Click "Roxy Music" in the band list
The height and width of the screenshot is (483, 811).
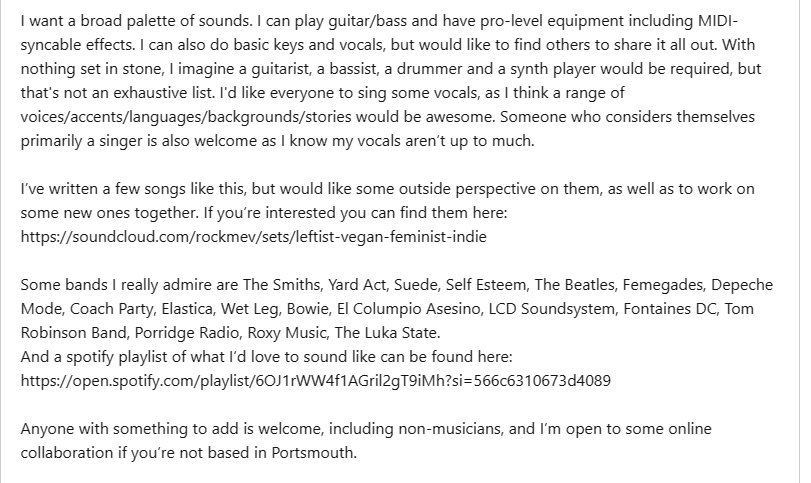288,333
